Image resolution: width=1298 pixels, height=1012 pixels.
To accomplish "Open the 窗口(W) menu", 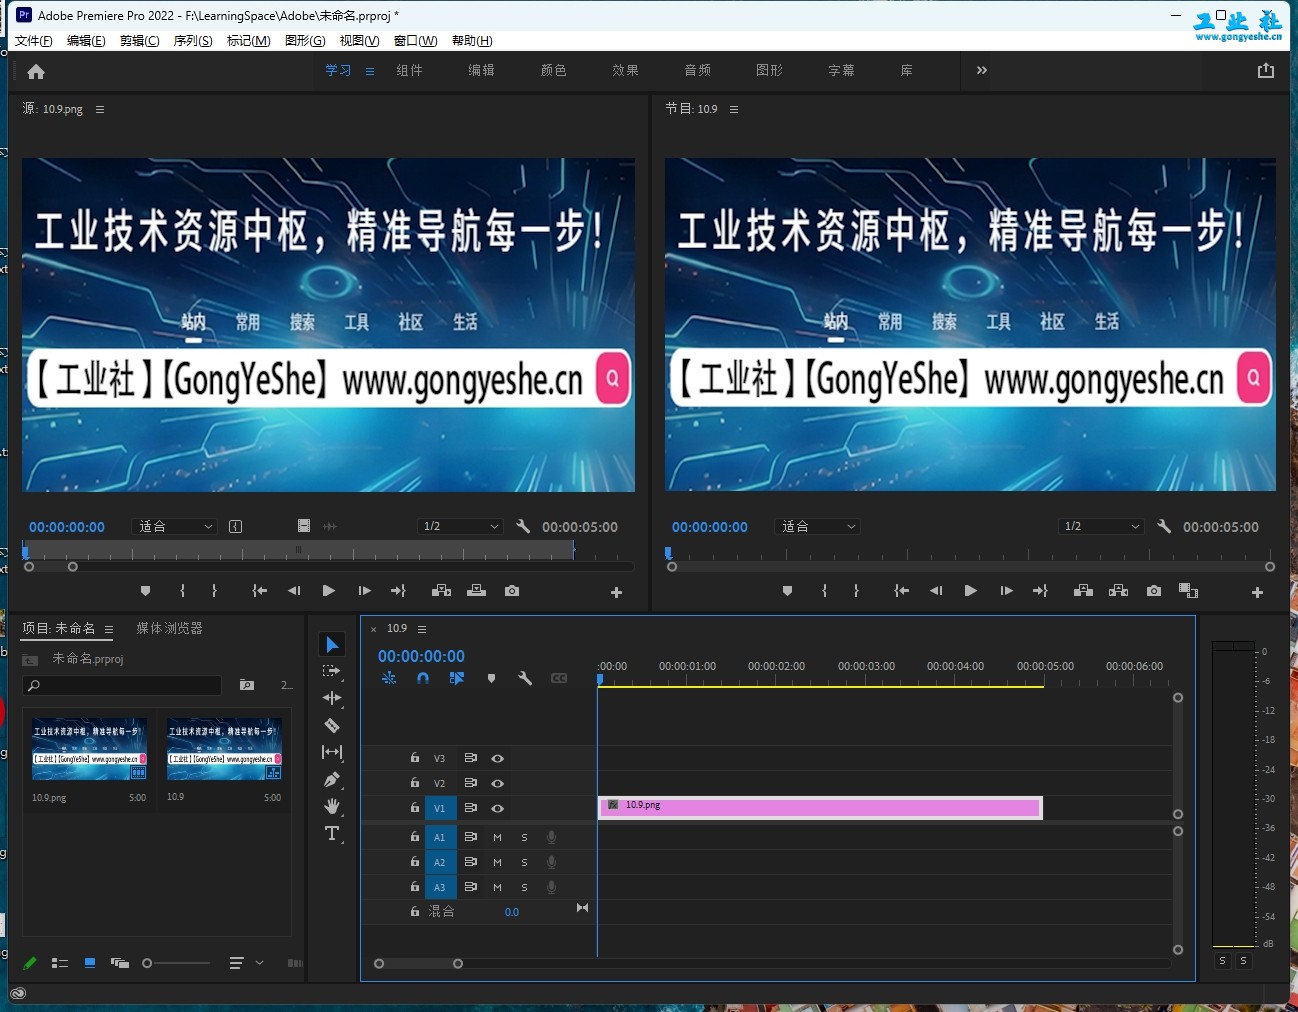I will pyautogui.click(x=415, y=41).
